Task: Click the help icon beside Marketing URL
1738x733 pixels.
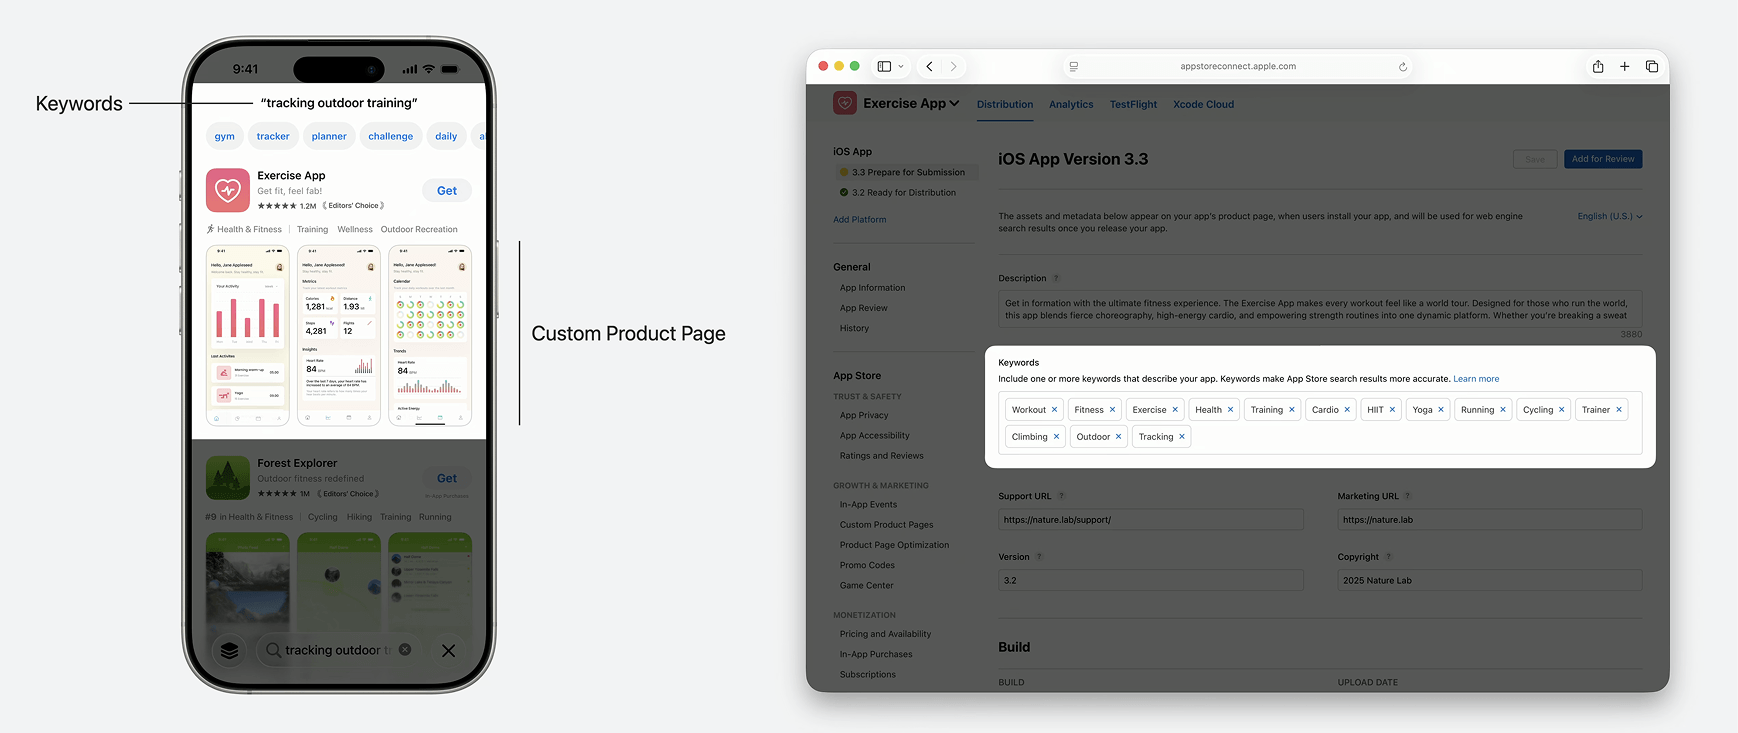Action: (1407, 496)
